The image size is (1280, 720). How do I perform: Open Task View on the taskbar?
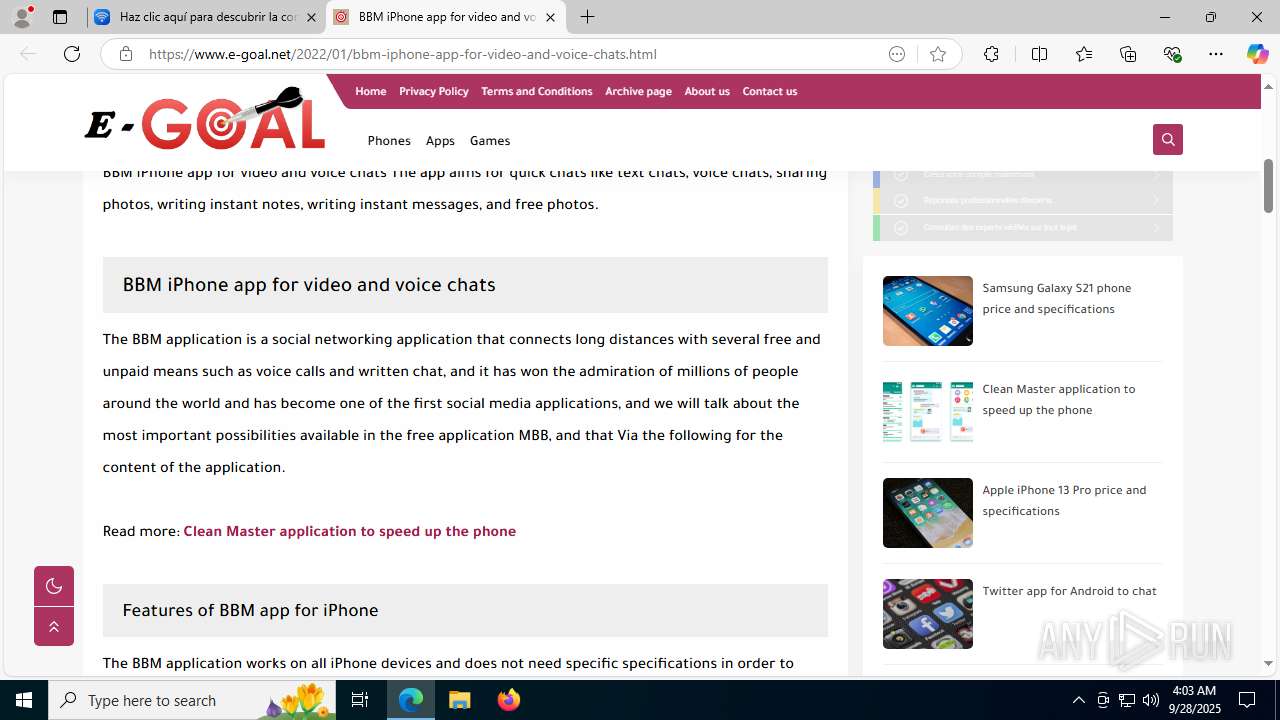pyautogui.click(x=360, y=700)
